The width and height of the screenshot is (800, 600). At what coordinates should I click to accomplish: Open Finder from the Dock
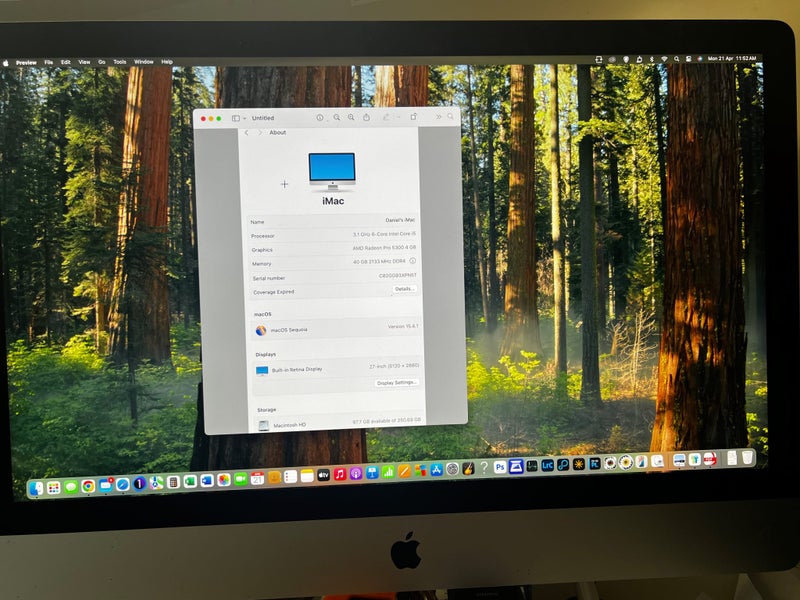click(x=37, y=488)
